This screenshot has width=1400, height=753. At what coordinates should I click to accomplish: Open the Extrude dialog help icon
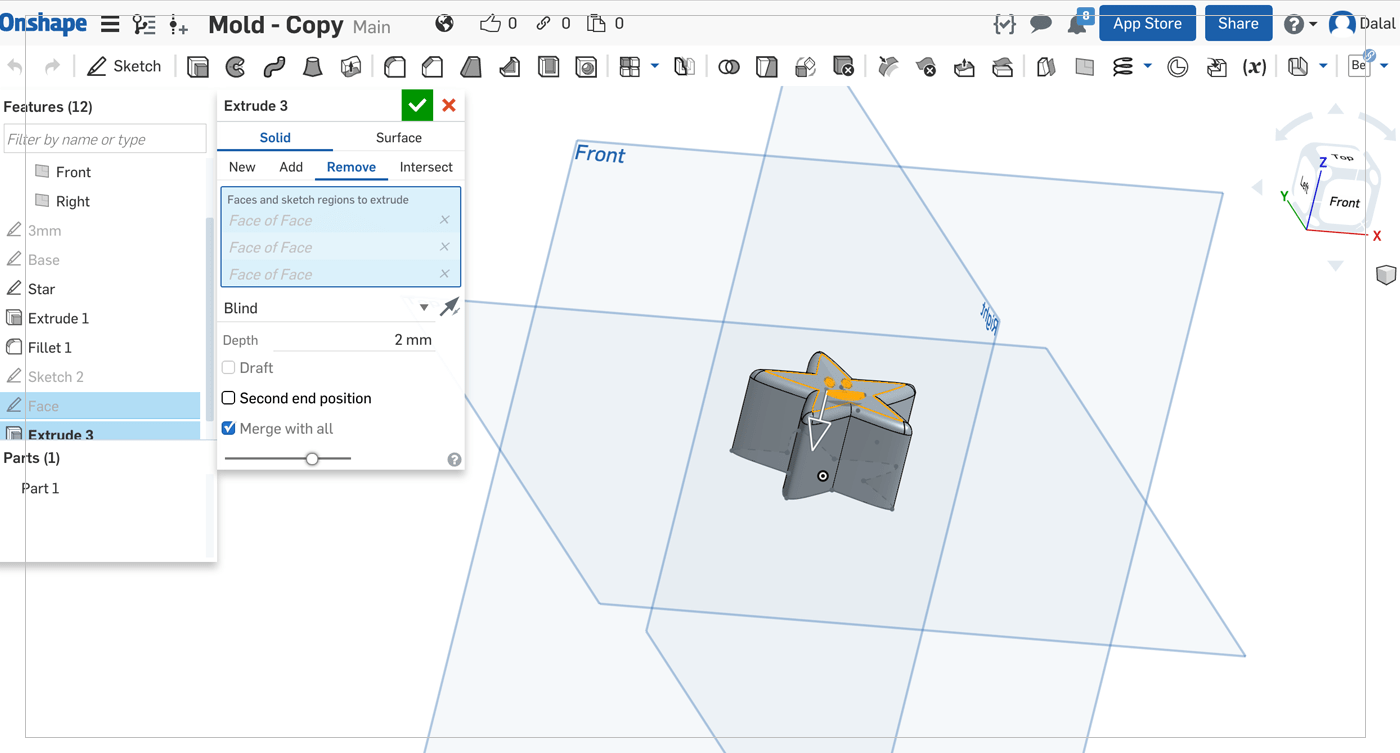454,460
